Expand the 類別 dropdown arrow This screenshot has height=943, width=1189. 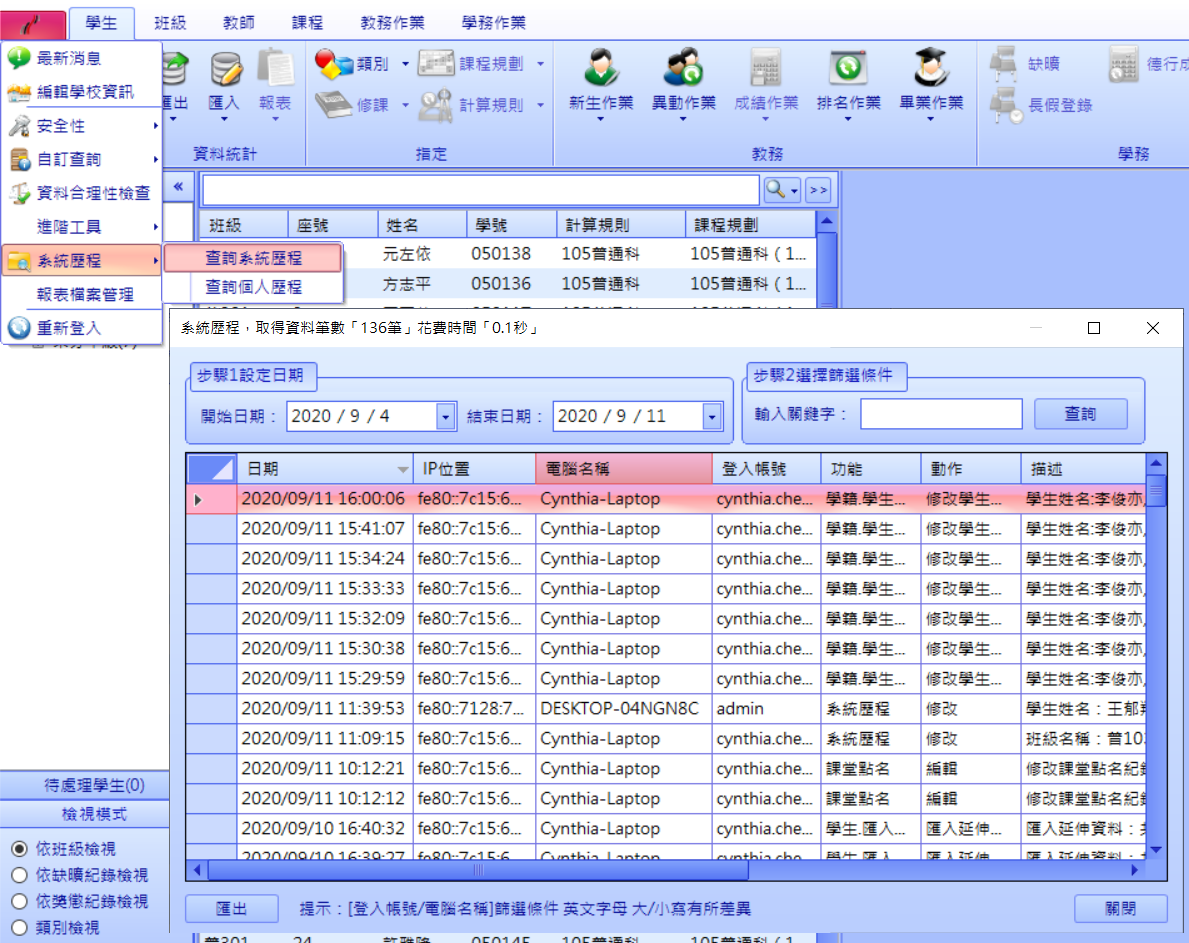pos(405,64)
